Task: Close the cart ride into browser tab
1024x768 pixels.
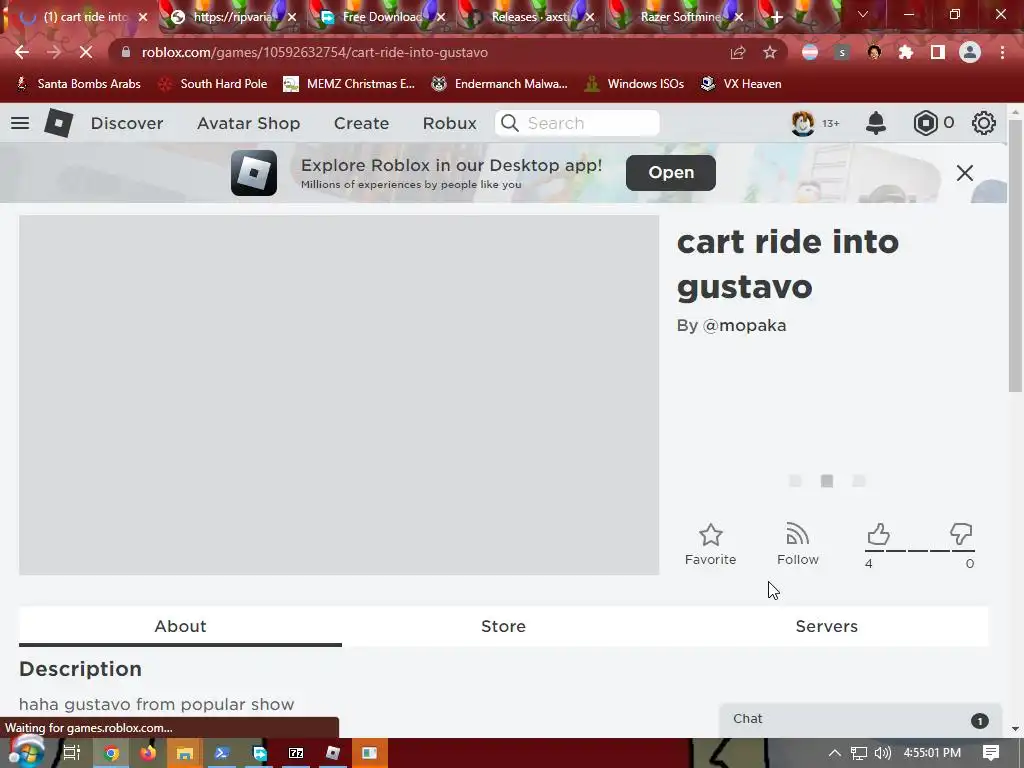Action: pyautogui.click(x=143, y=18)
